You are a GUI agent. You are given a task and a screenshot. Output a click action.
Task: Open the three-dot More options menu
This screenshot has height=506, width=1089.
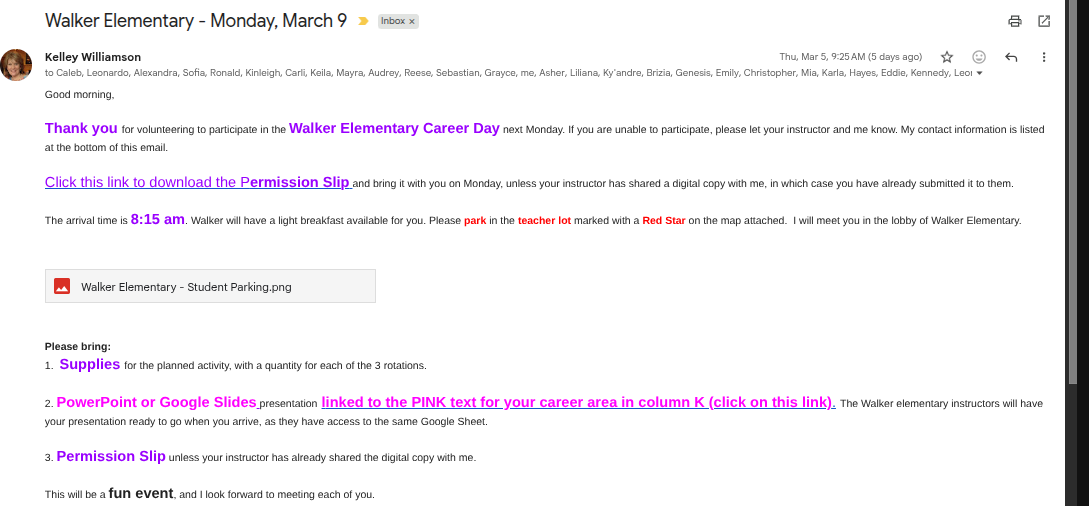(x=1044, y=57)
